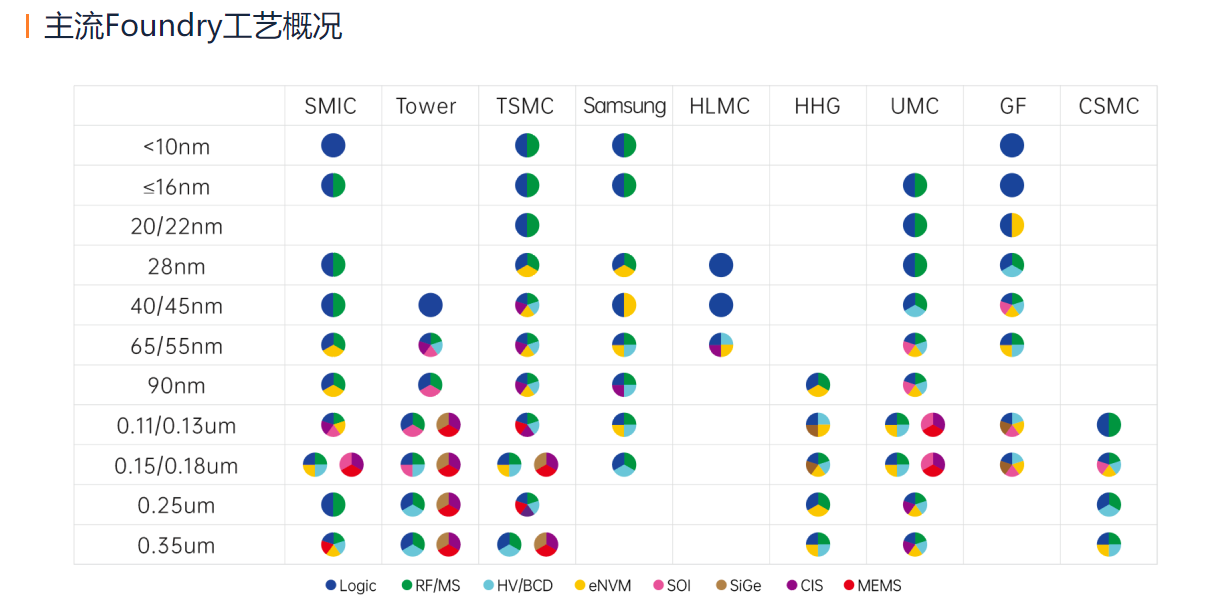The image size is (1208, 614).
Task: Select the HLMC 28nm pie icon
Action: 720,265
